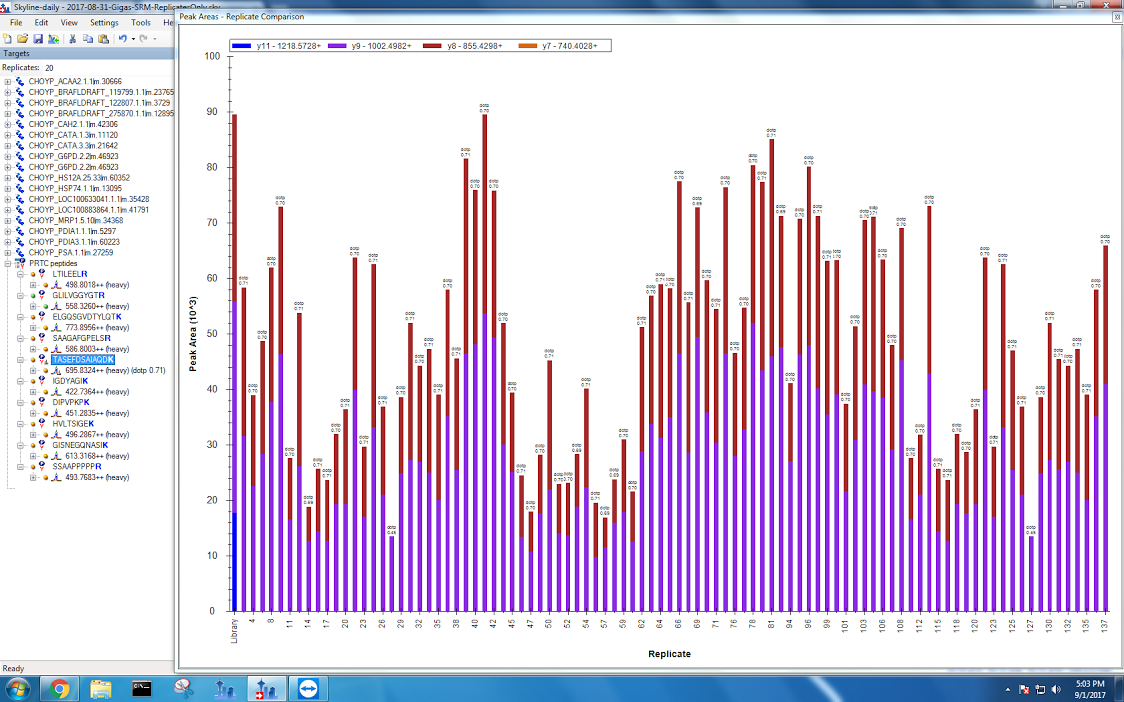Click the New Document toolbar icon
The image size is (1124, 702).
click(x=8, y=38)
